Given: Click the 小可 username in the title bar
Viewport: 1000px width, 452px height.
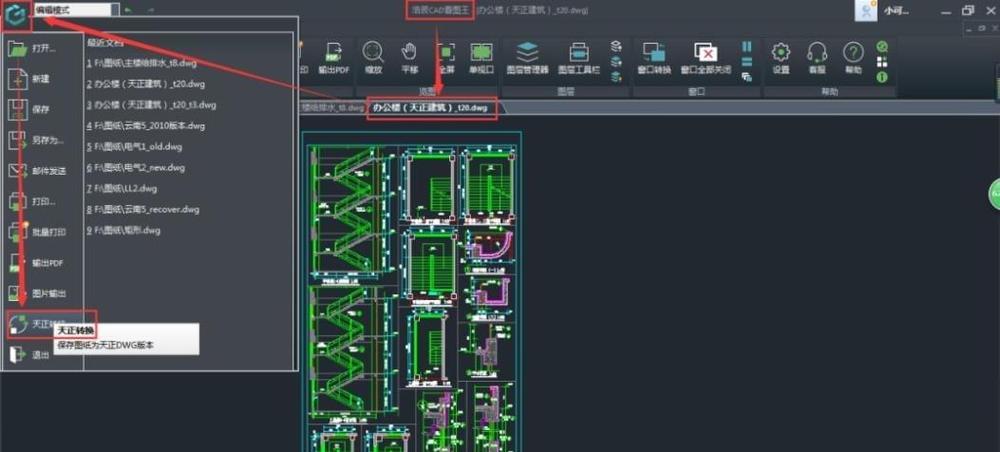Looking at the screenshot, I should [x=896, y=11].
